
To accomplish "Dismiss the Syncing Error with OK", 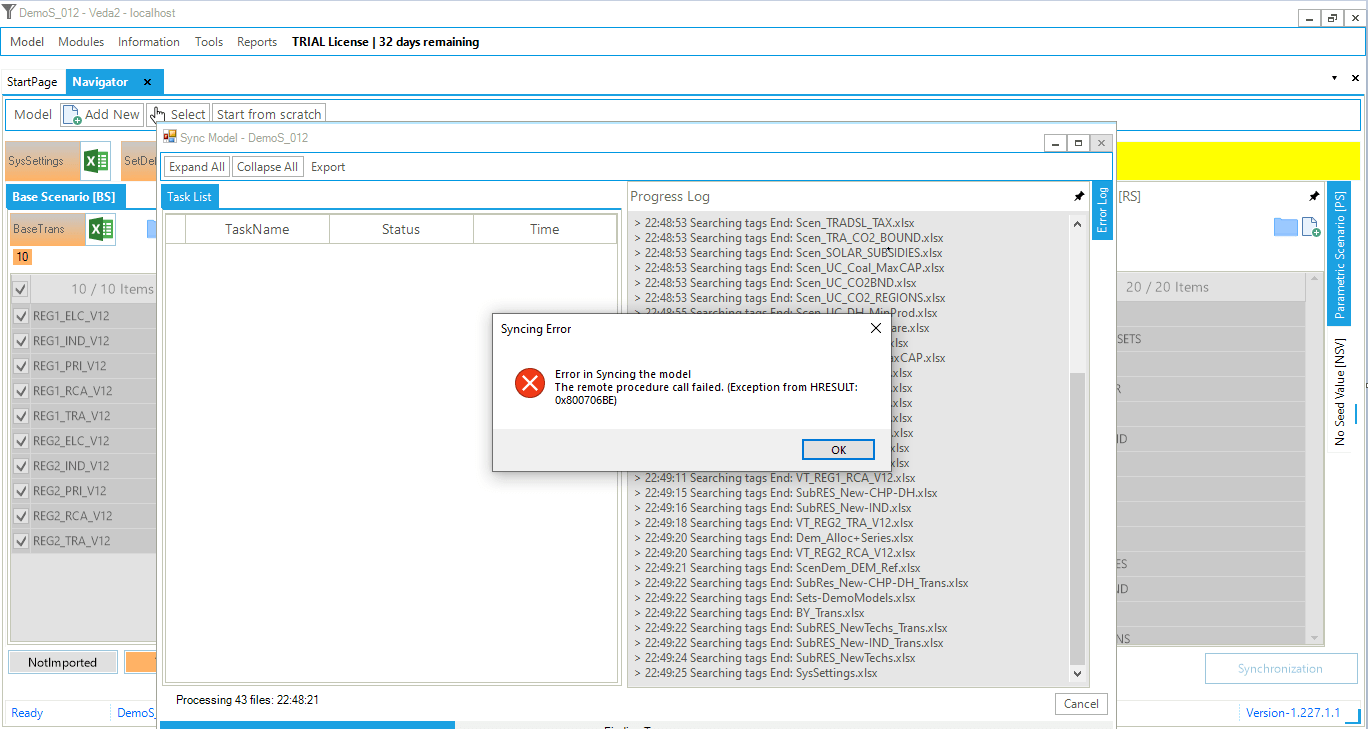I will click(838, 449).
